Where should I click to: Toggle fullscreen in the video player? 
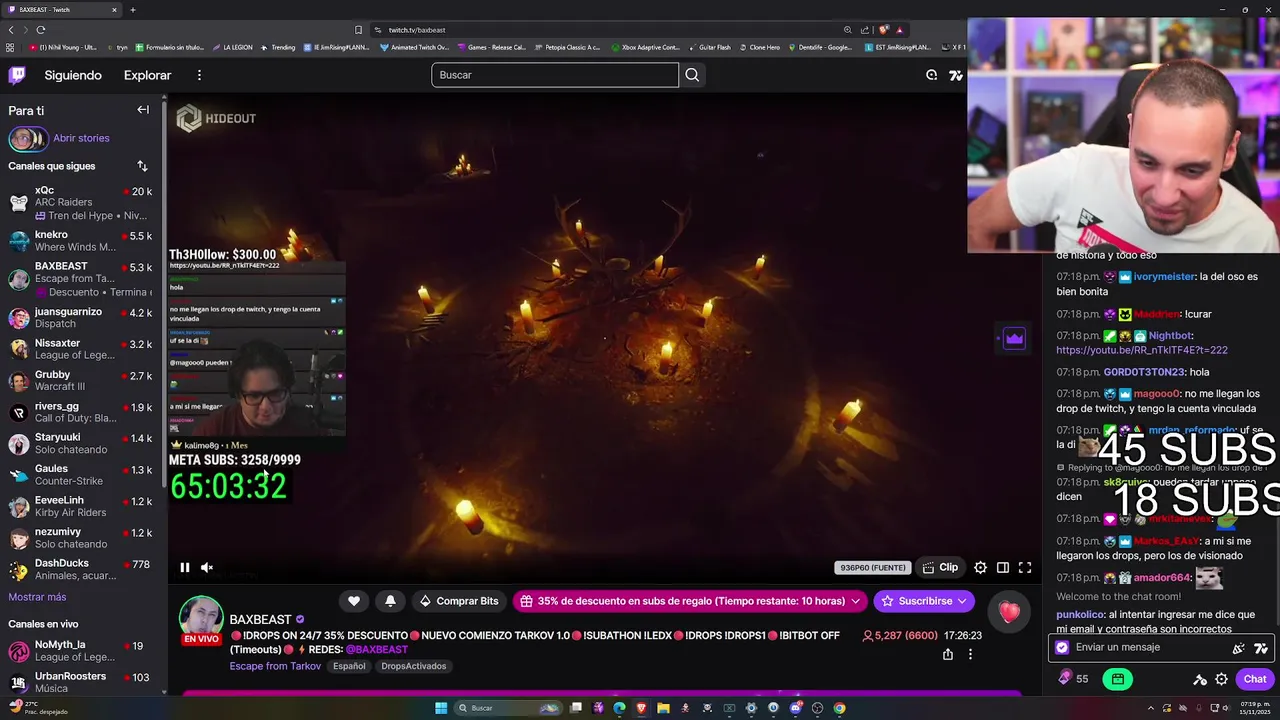(1025, 568)
